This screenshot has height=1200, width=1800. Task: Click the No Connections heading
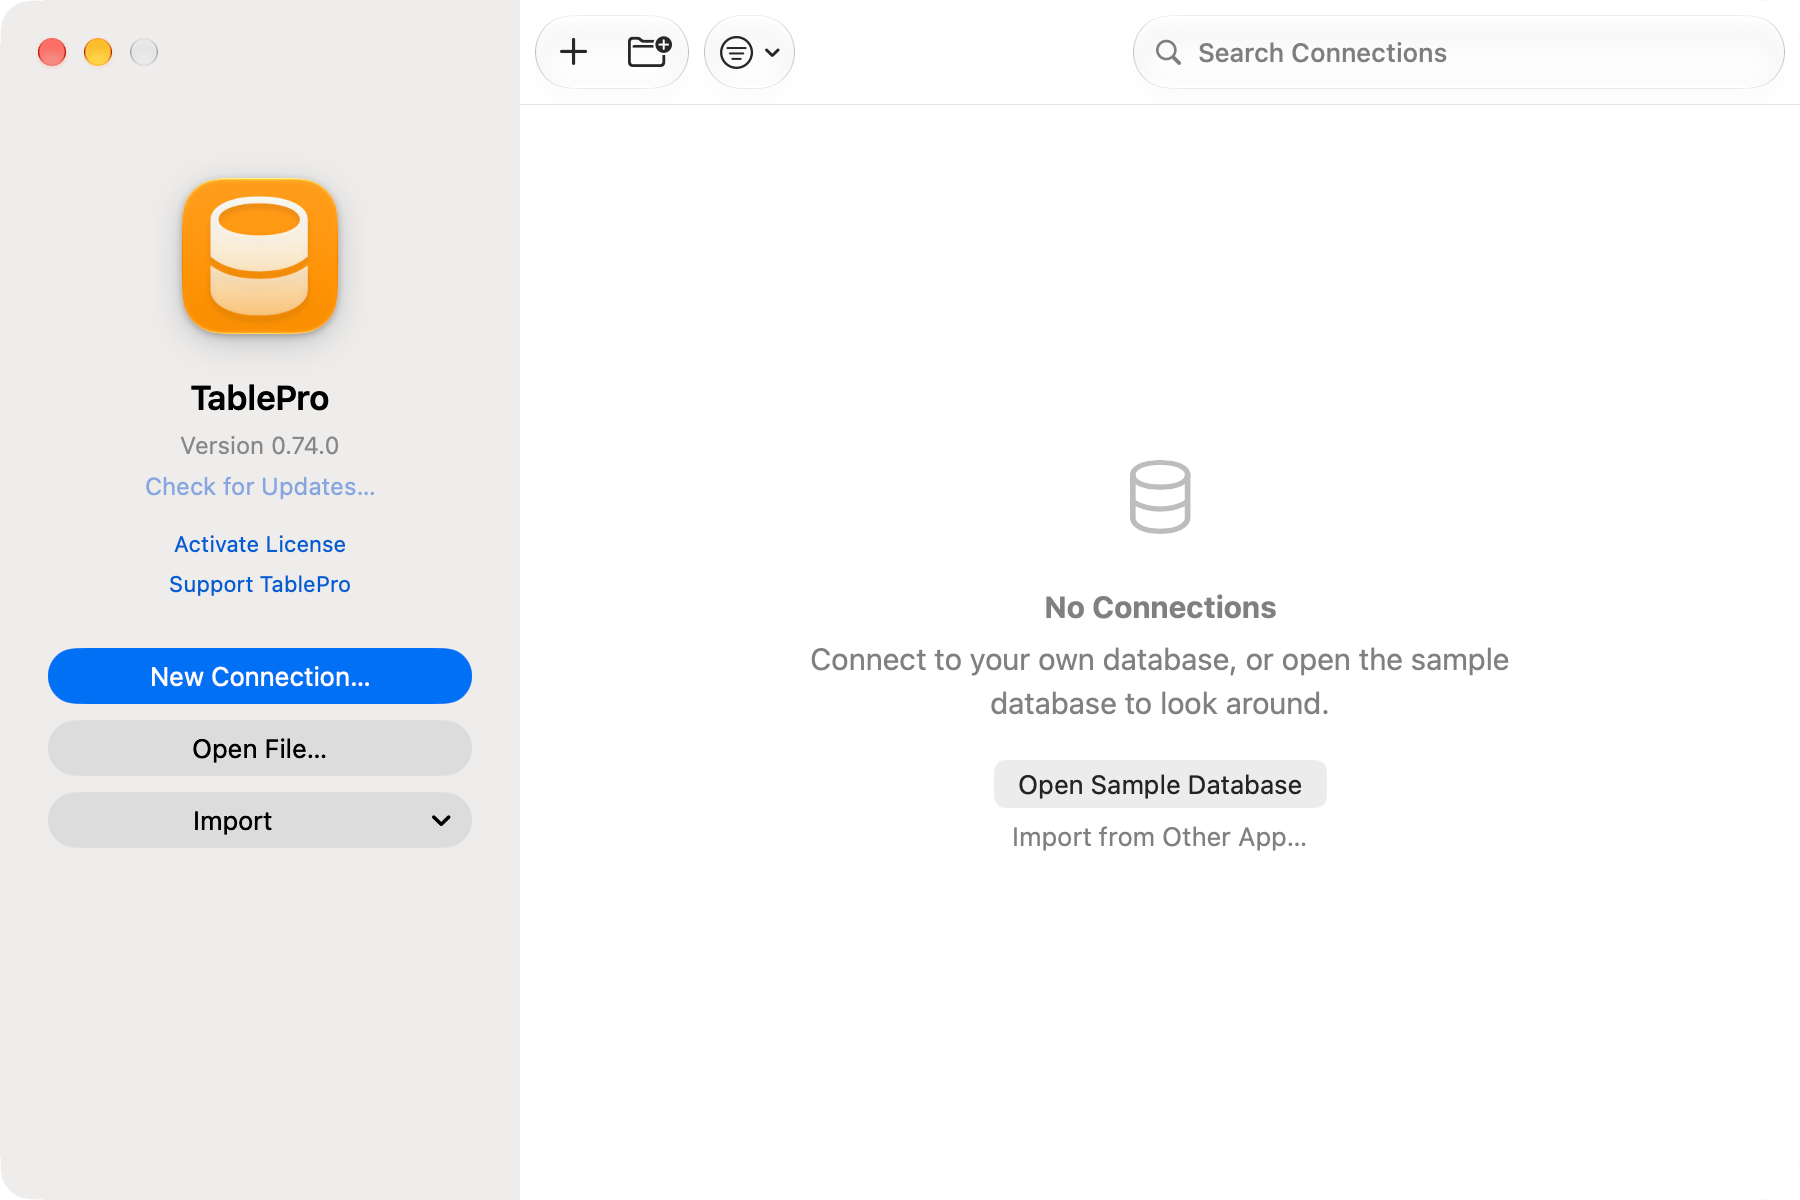(x=1160, y=607)
